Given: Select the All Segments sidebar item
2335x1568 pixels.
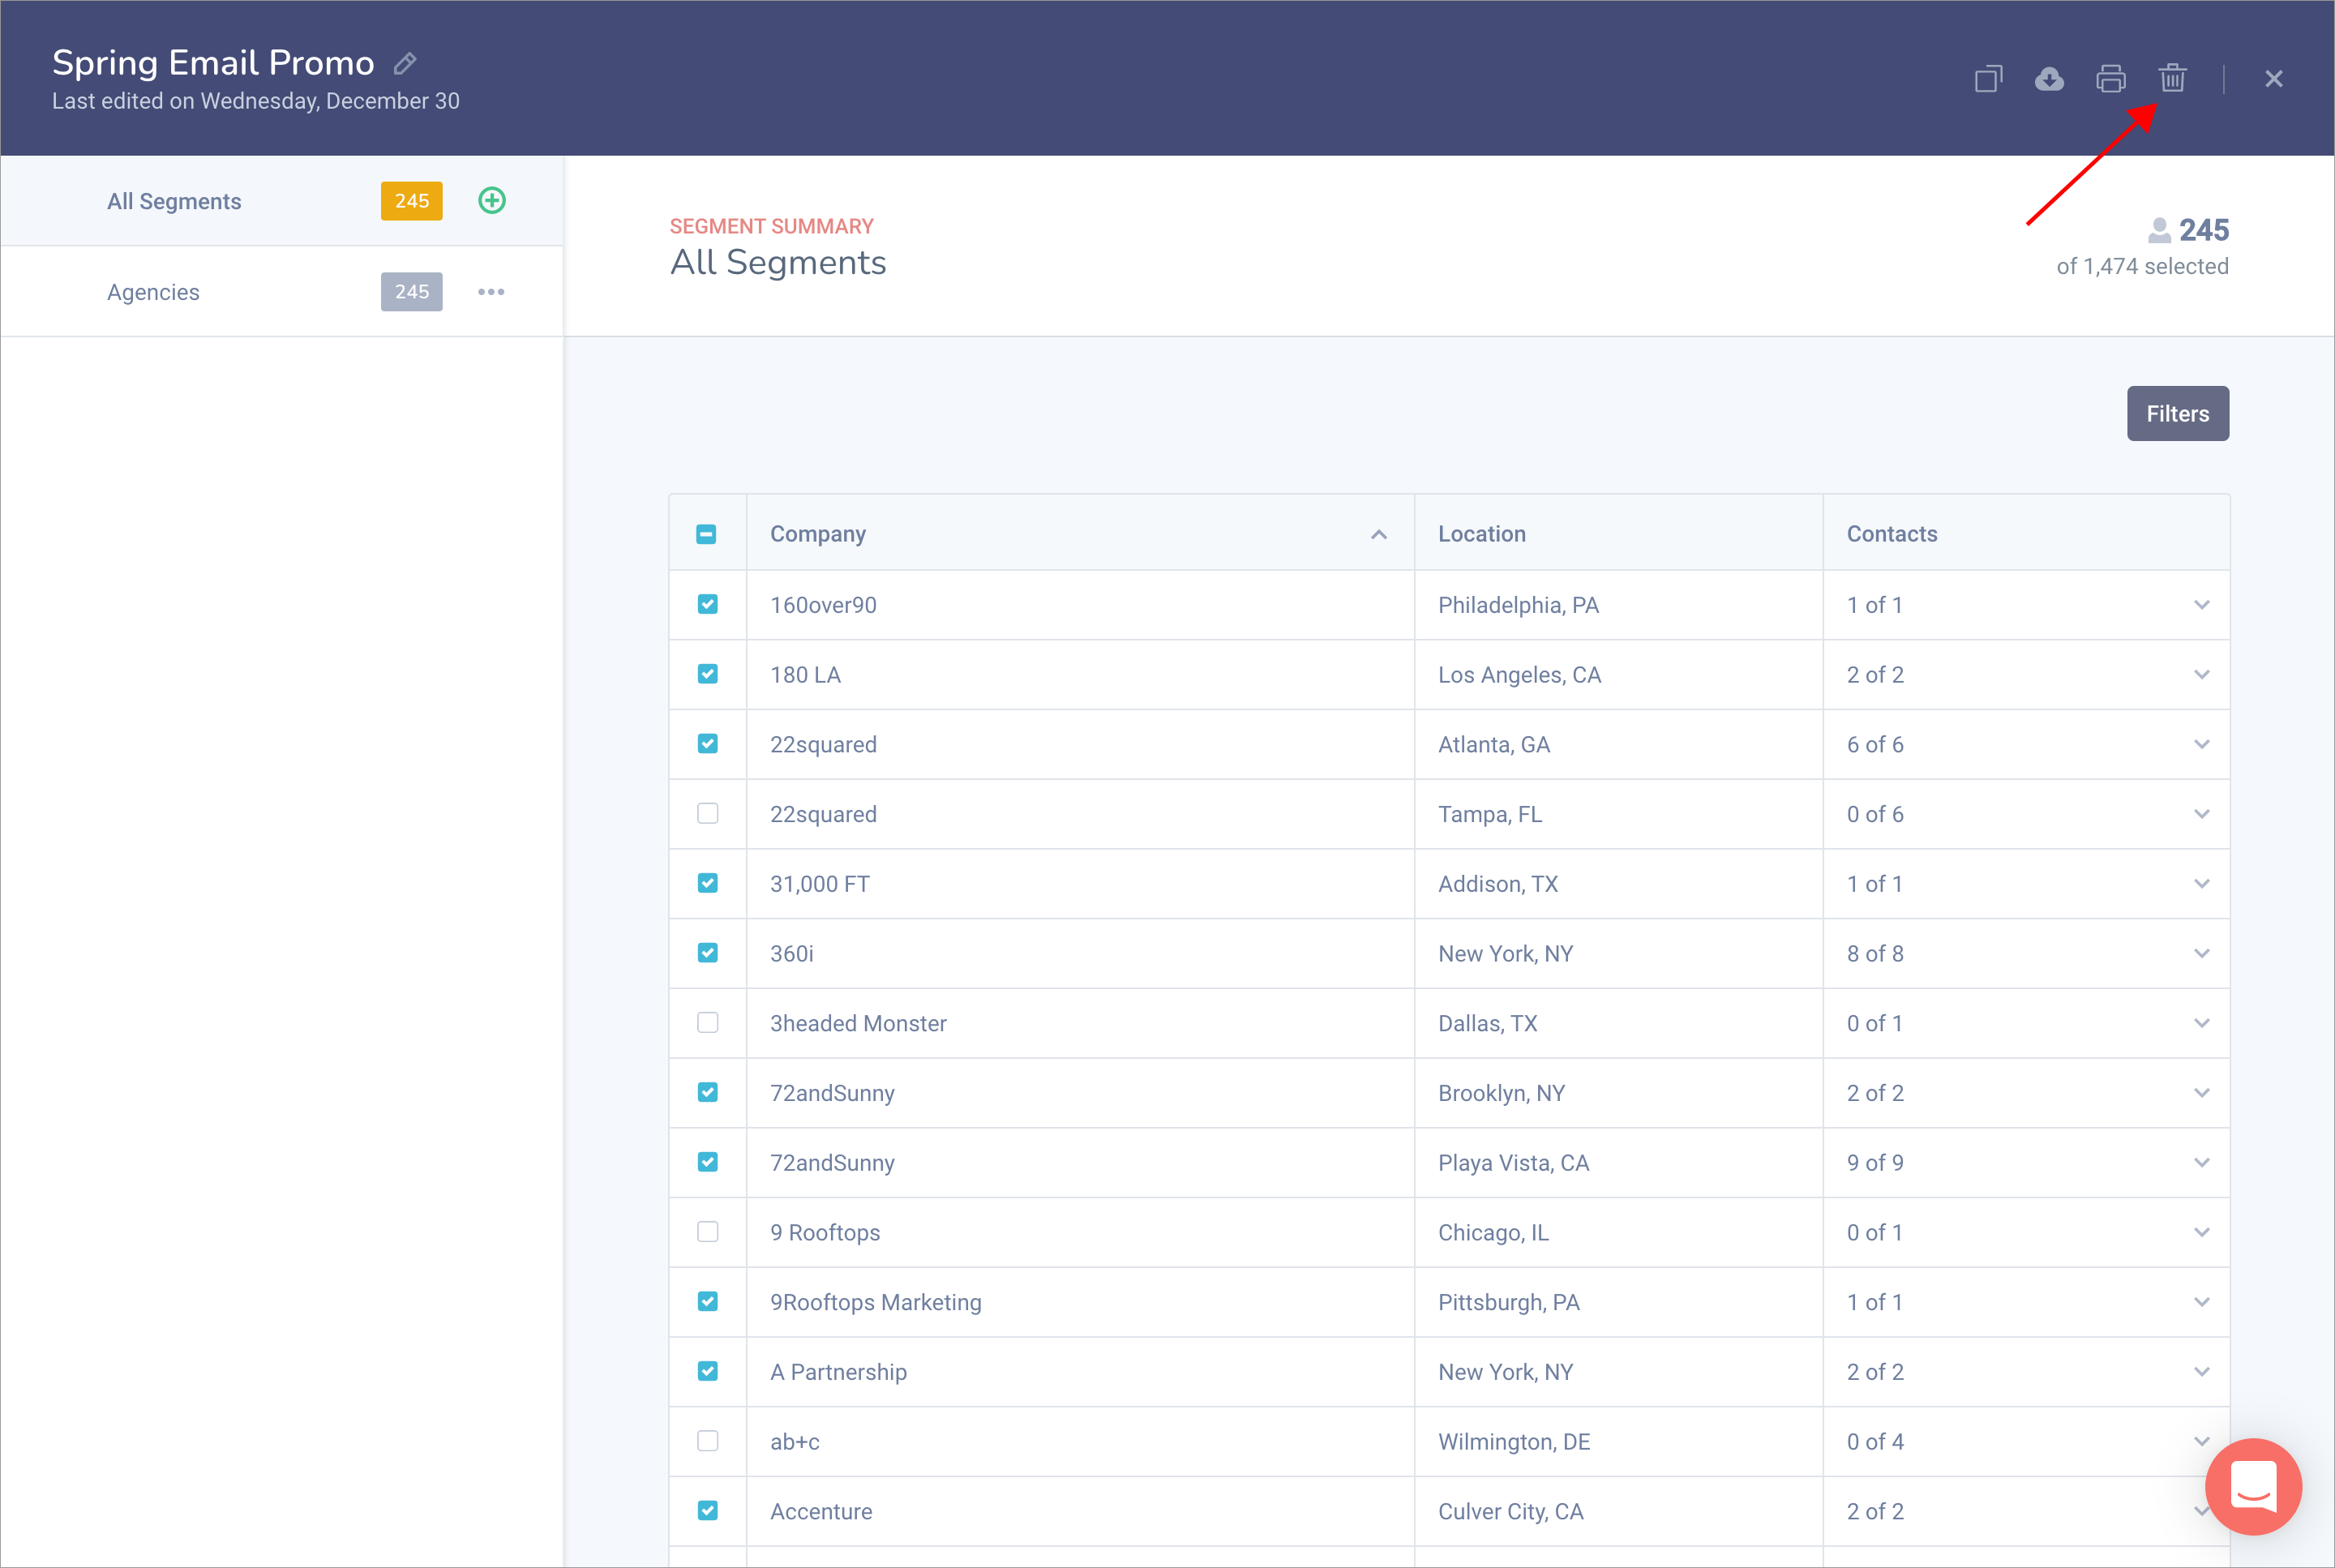Looking at the screenshot, I should [x=282, y=201].
